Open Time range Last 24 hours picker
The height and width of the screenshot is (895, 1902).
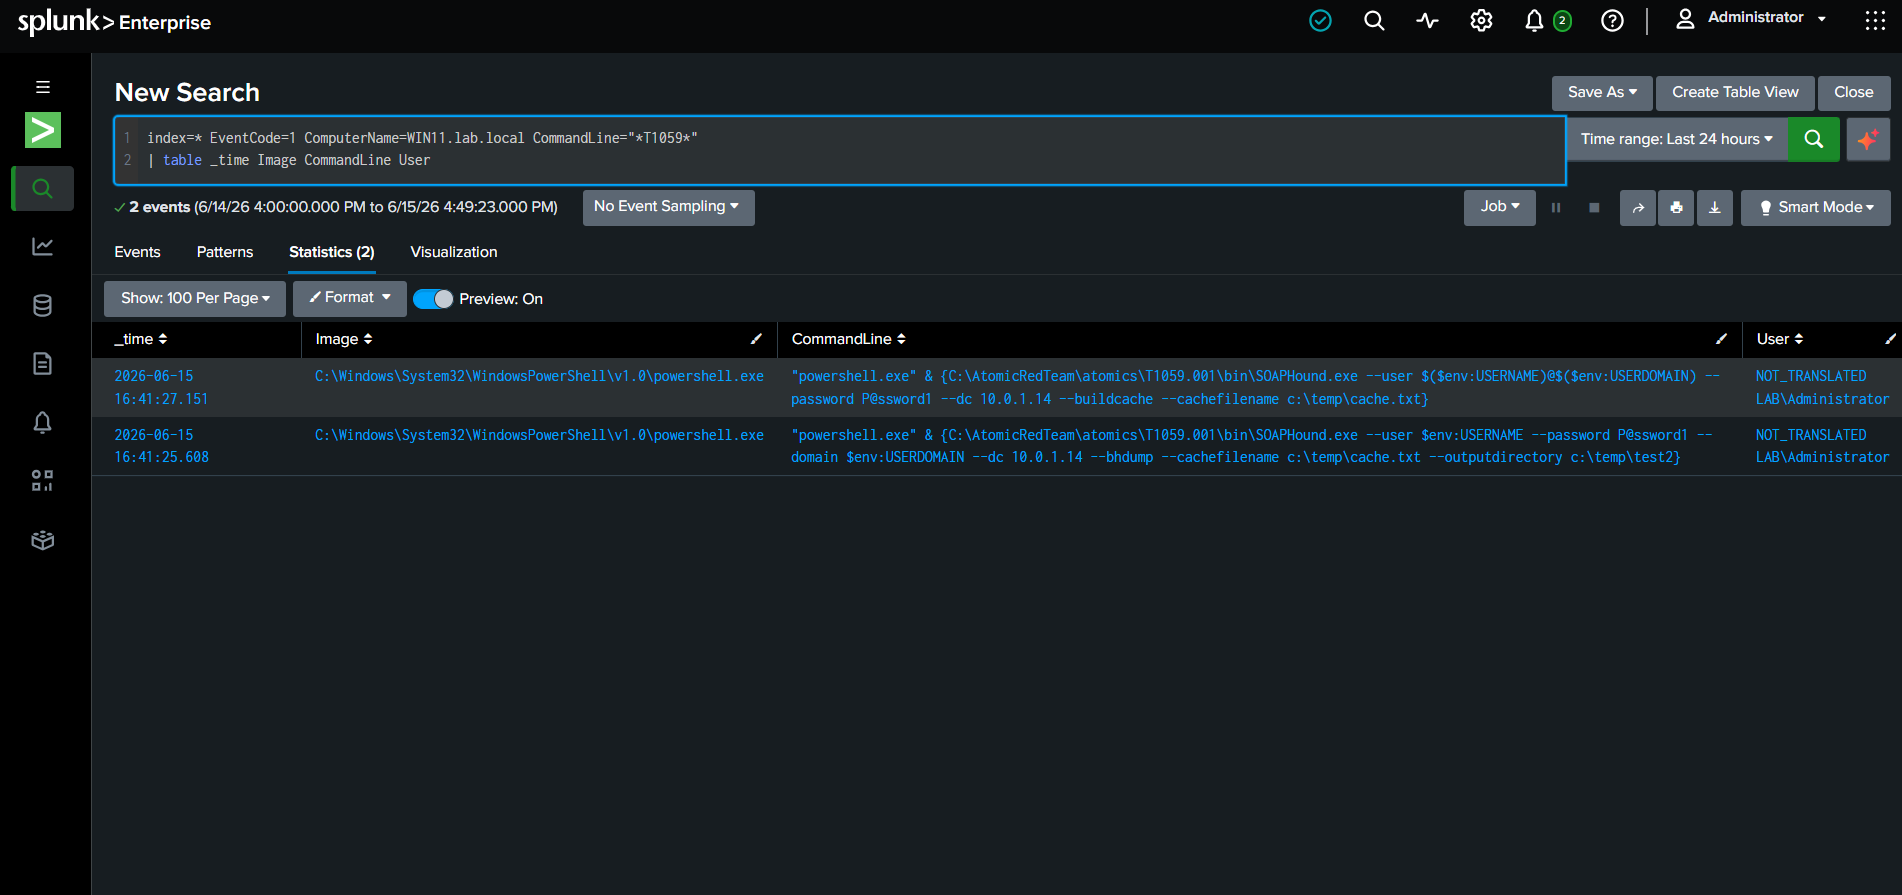click(x=1677, y=139)
